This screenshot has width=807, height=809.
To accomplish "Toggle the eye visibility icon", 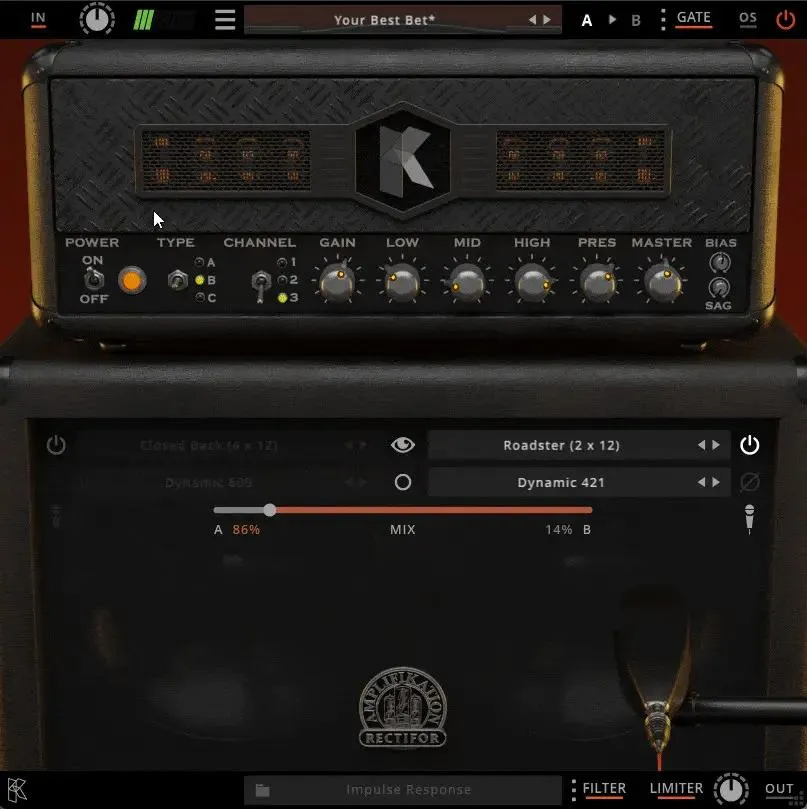I will pos(403,445).
